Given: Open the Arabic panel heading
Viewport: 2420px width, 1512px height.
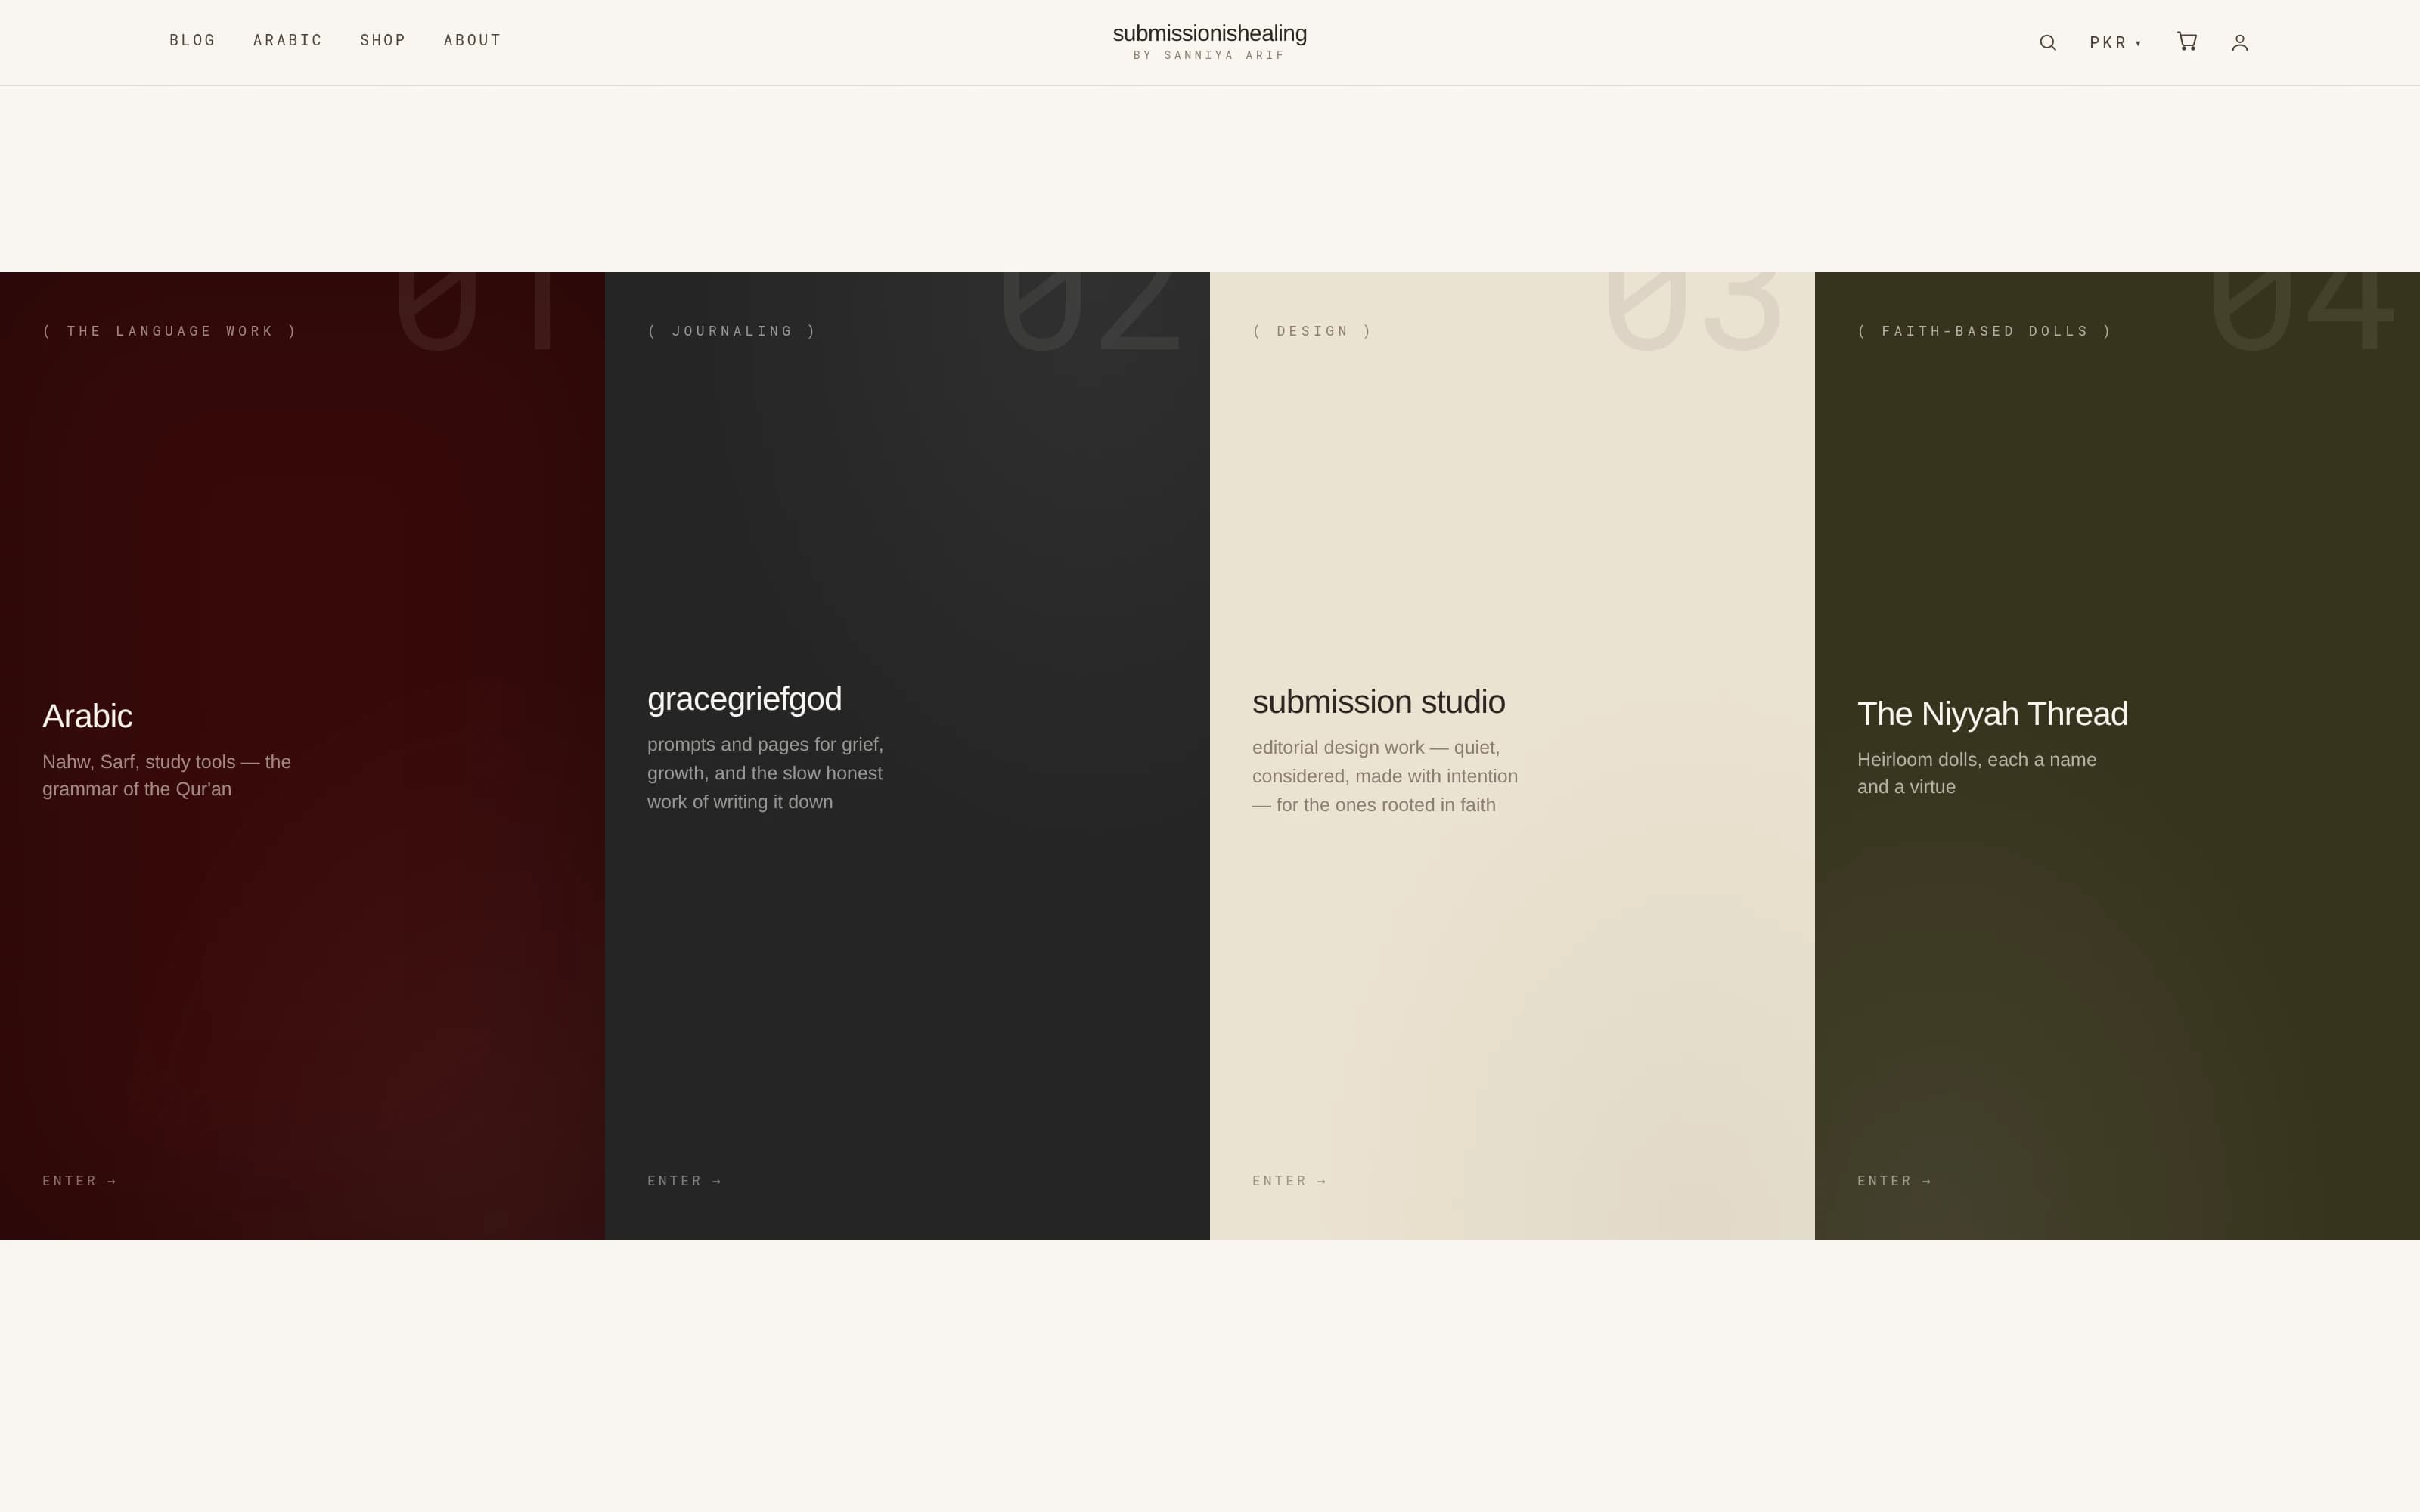Looking at the screenshot, I should pos(87,716).
